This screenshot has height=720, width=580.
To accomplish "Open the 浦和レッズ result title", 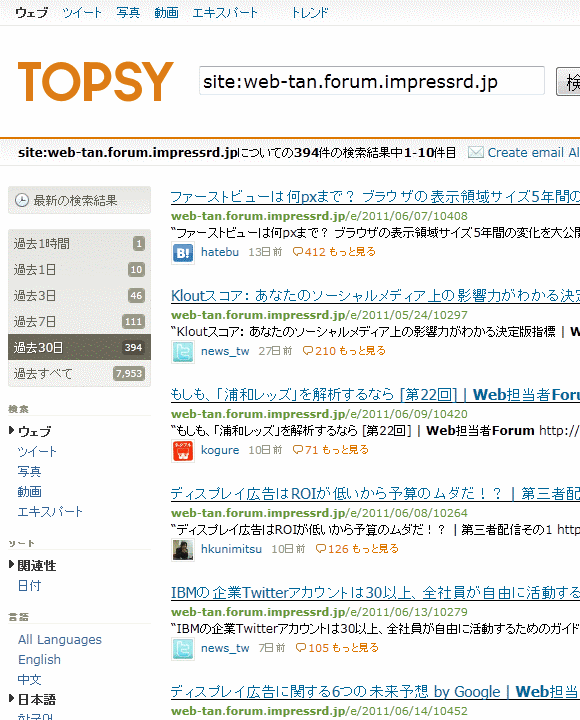I will click(375, 395).
